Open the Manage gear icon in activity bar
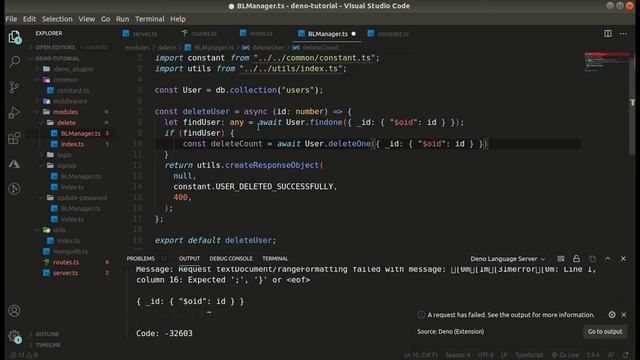Image resolution: width=640 pixels, height=360 pixels. tap(14, 336)
